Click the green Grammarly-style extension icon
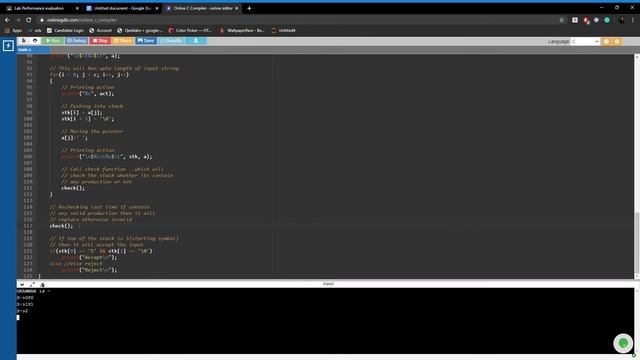Image resolution: width=640 pixels, height=360 pixels. click(x=607, y=20)
